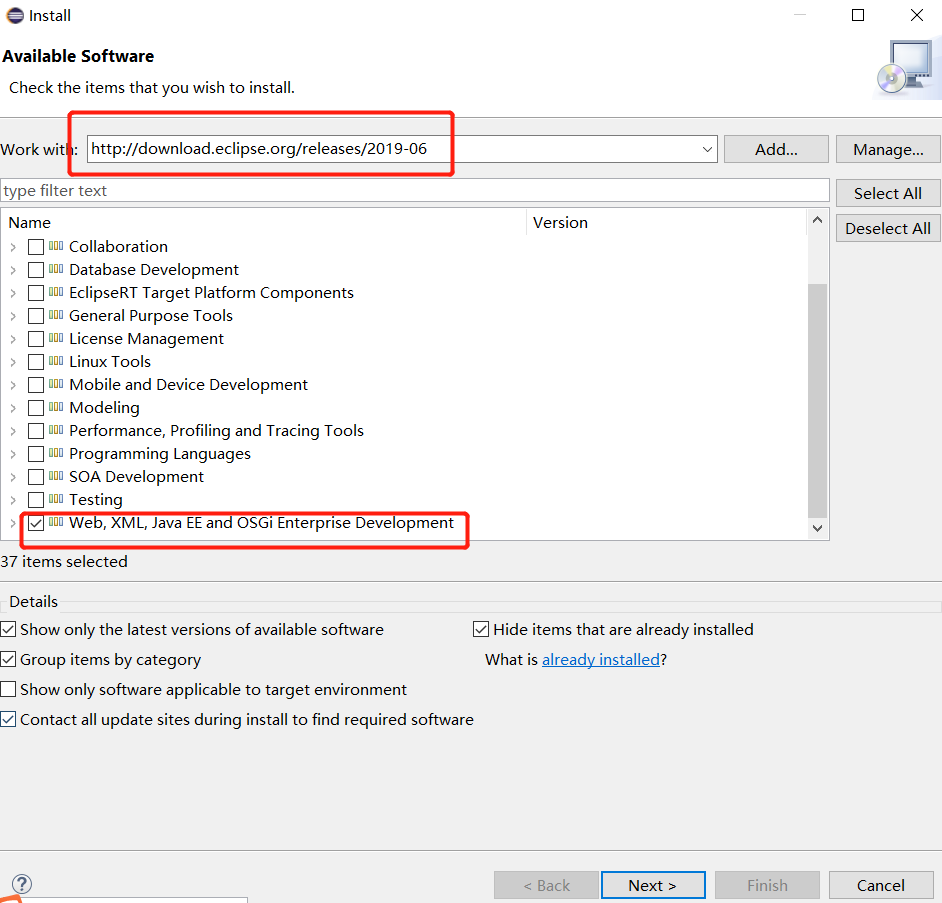
Task: Uncheck Web, XML, Java EE and OSGi checkbox
Action: pyautogui.click(x=36, y=523)
